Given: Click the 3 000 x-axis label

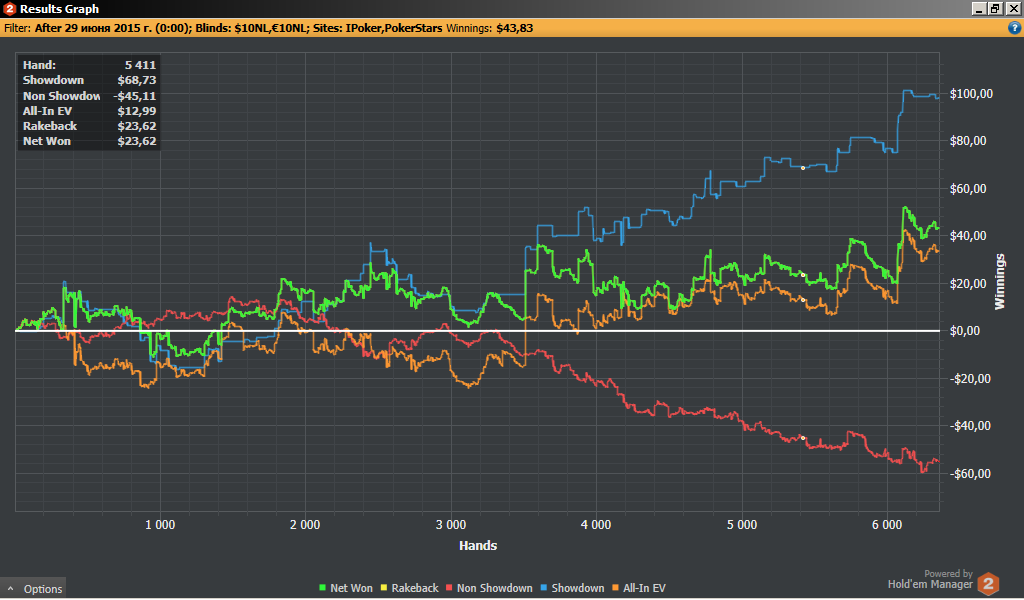Looking at the screenshot, I should (x=451, y=525).
